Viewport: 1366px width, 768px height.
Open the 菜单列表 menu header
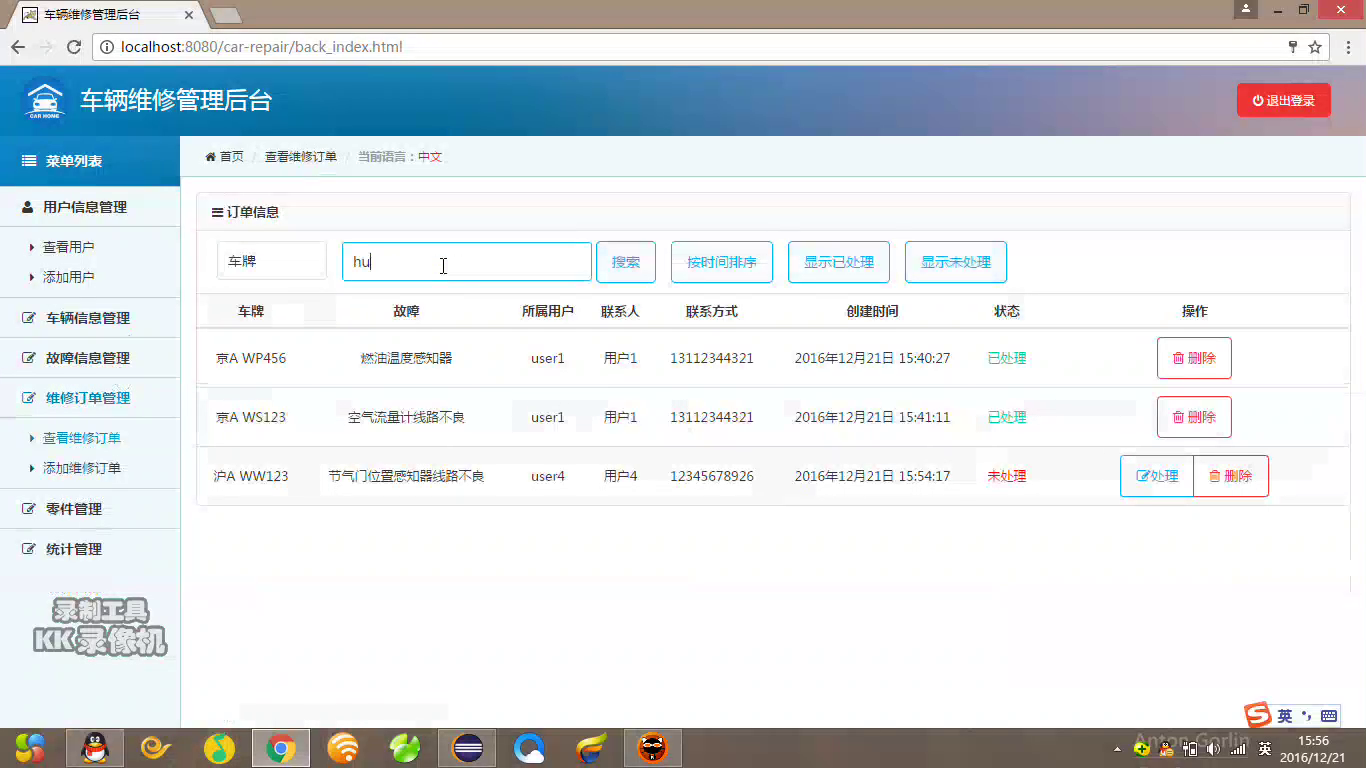pos(90,161)
